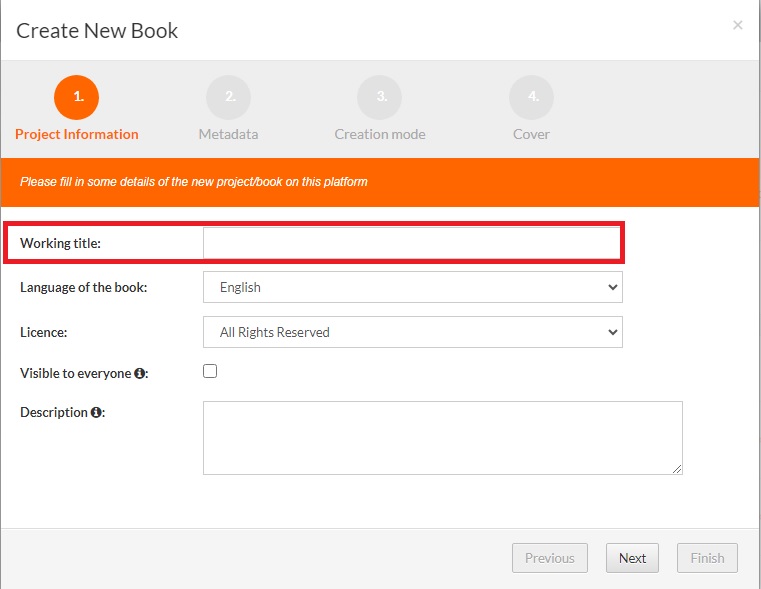This screenshot has height=589, width=761.
Task: Select the step 1 orange circle
Action: tap(77, 97)
